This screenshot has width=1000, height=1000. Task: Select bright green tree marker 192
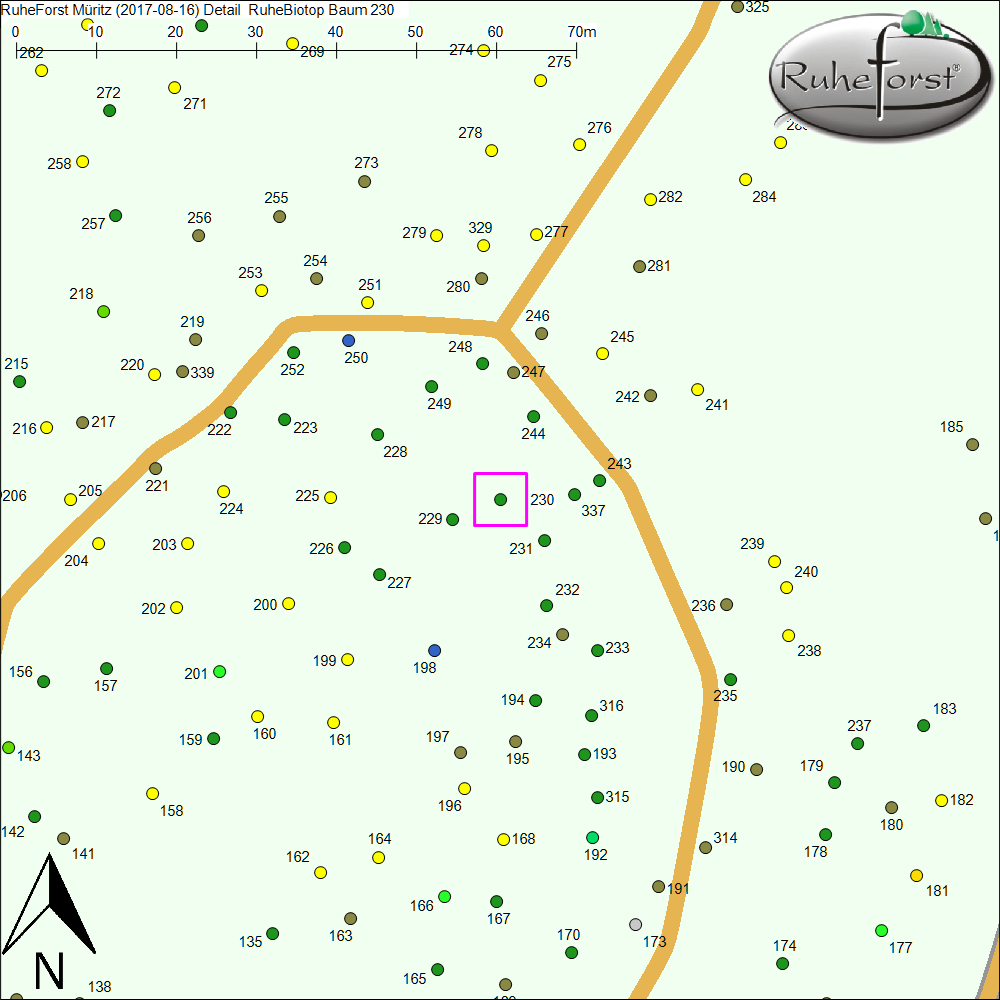coord(593,837)
